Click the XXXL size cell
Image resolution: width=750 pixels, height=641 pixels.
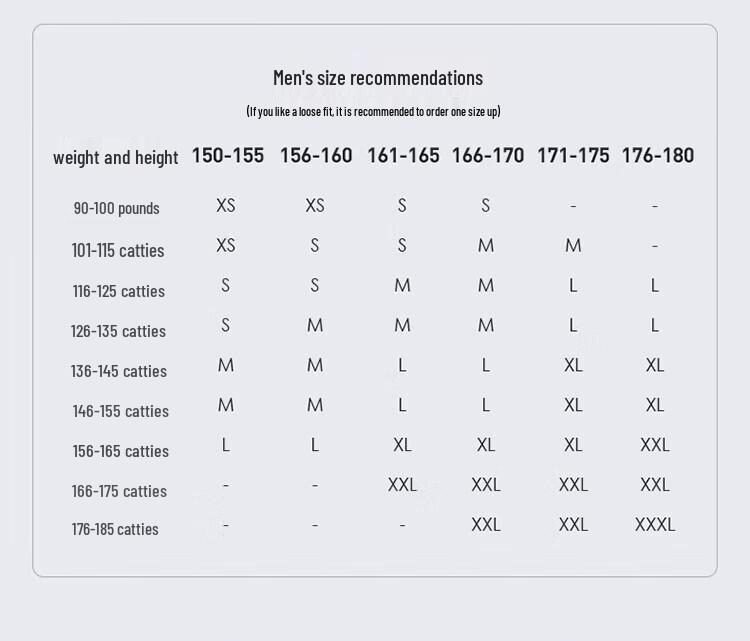pyautogui.click(x=655, y=524)
